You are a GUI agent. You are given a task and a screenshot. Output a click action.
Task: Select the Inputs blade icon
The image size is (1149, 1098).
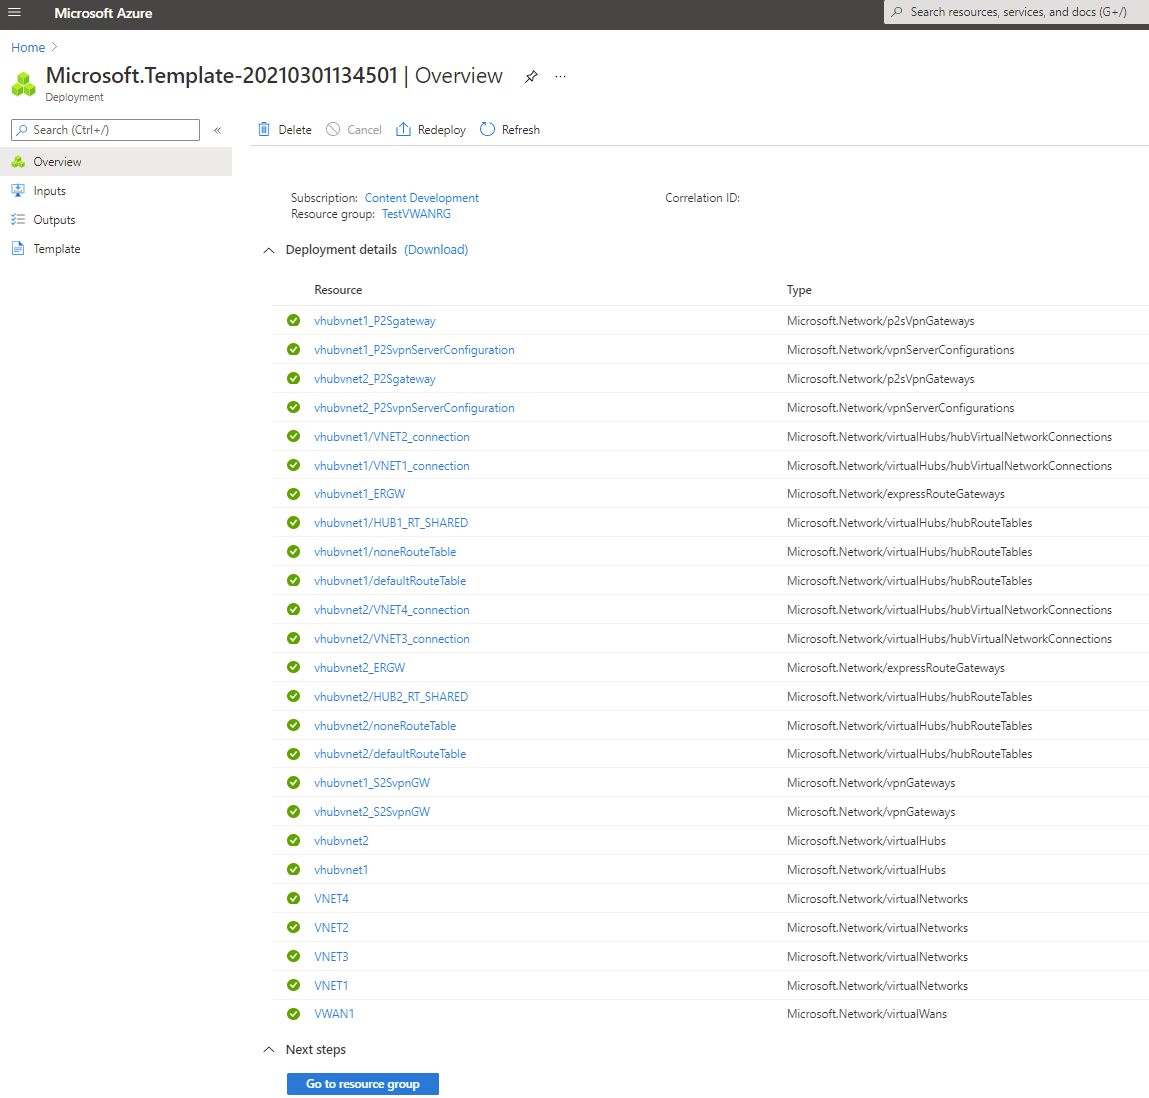20,190
